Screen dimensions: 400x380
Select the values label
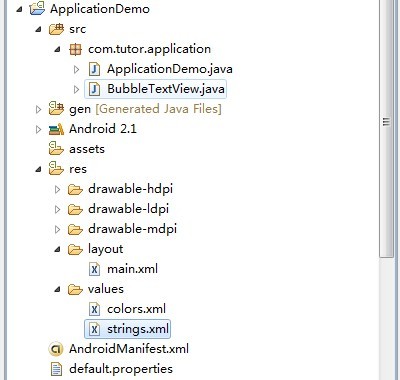click(x=106, y=289)
